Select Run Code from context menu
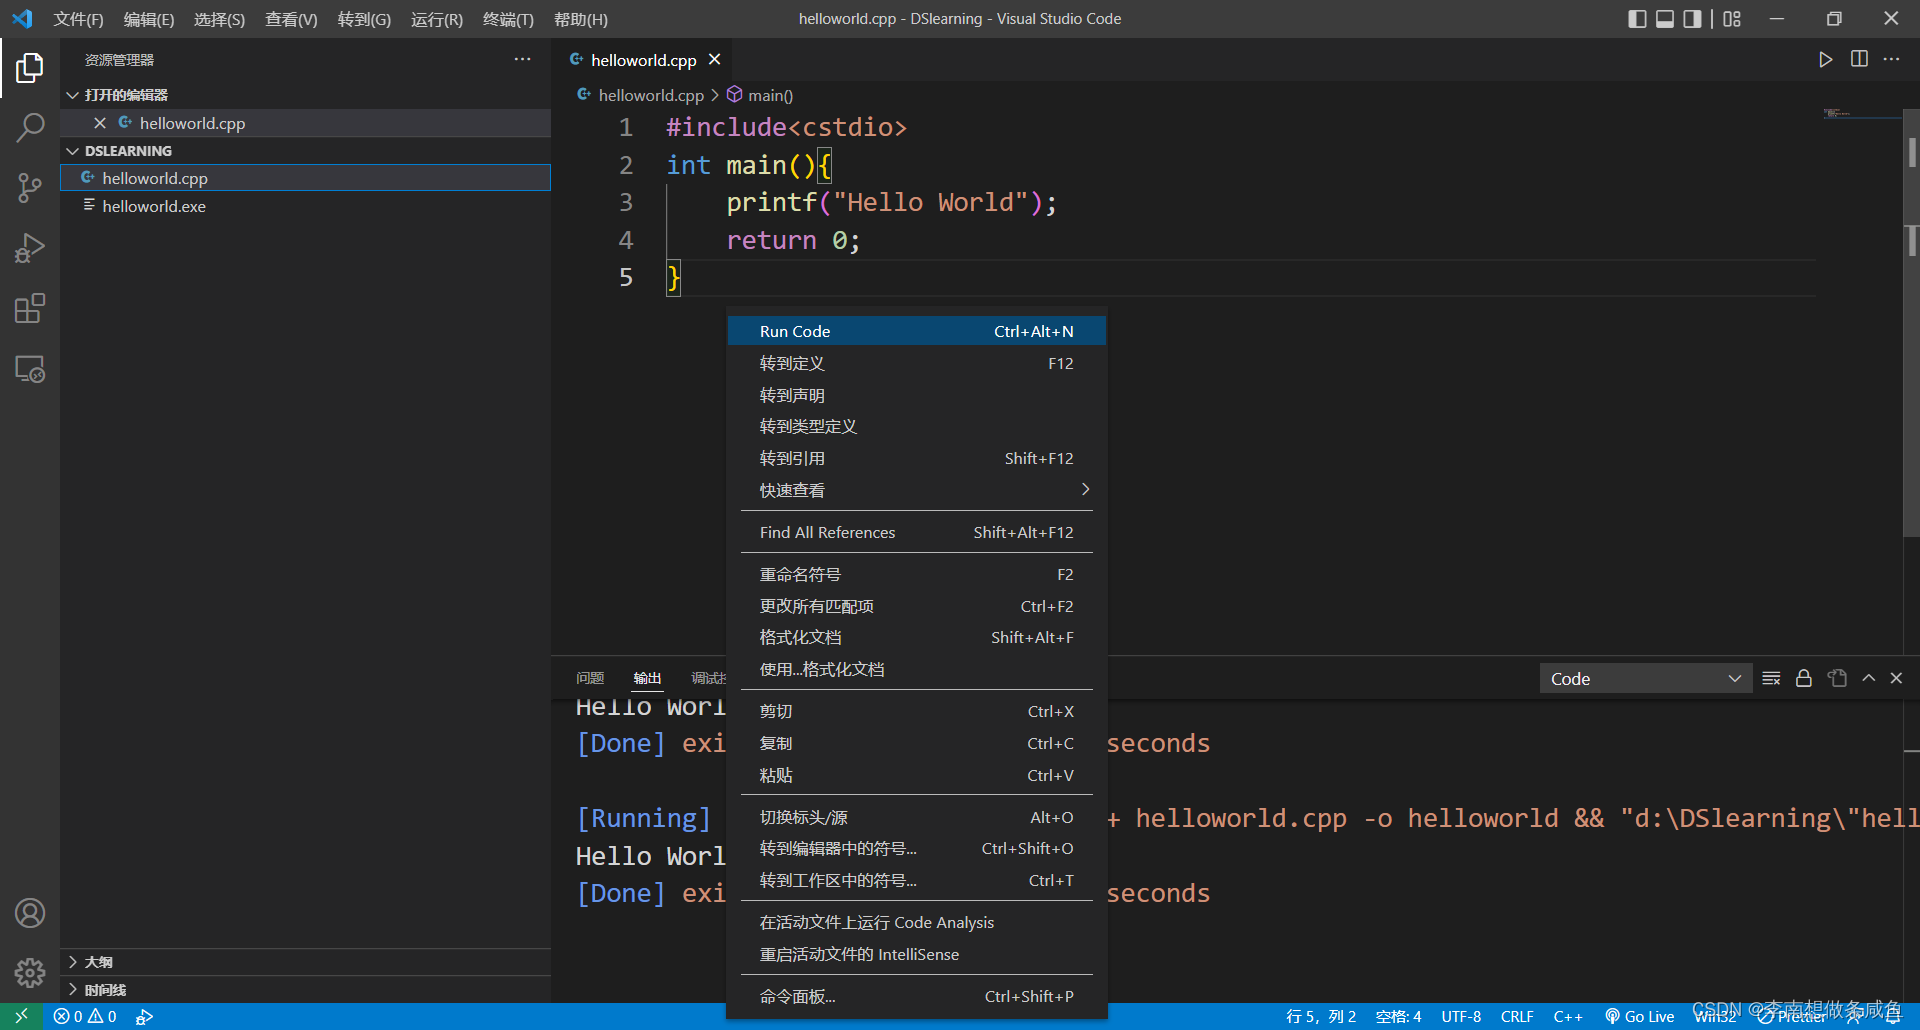The width and height of the screenshot is (1920, 1030). (916, 331)
